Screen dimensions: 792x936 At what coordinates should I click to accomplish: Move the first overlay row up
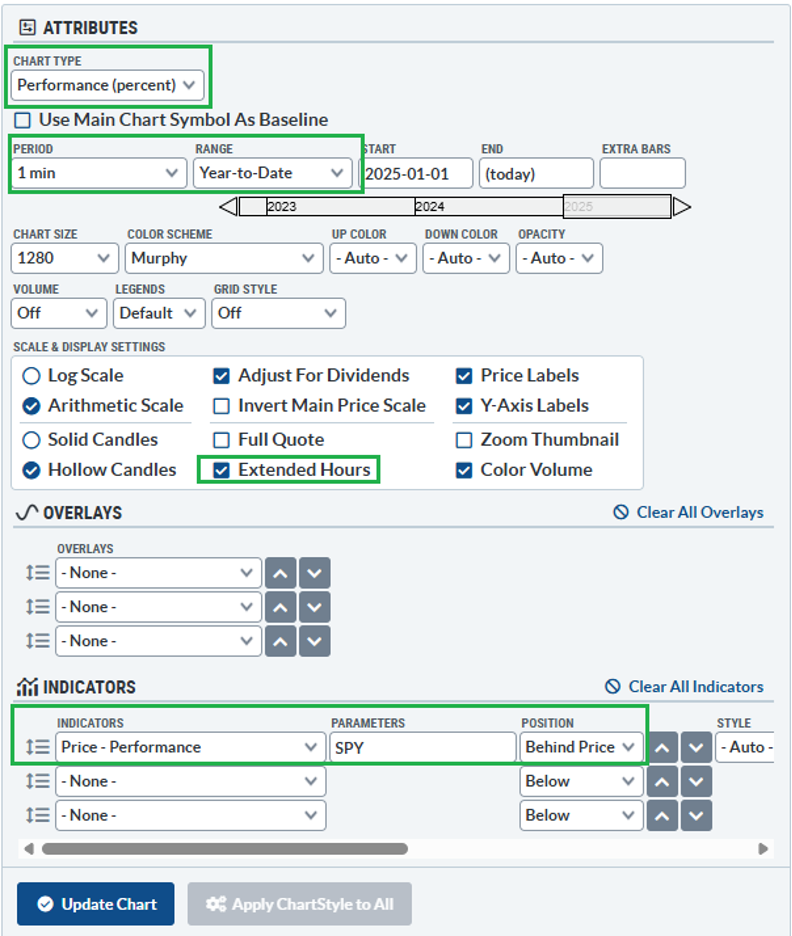click(281, 573)
